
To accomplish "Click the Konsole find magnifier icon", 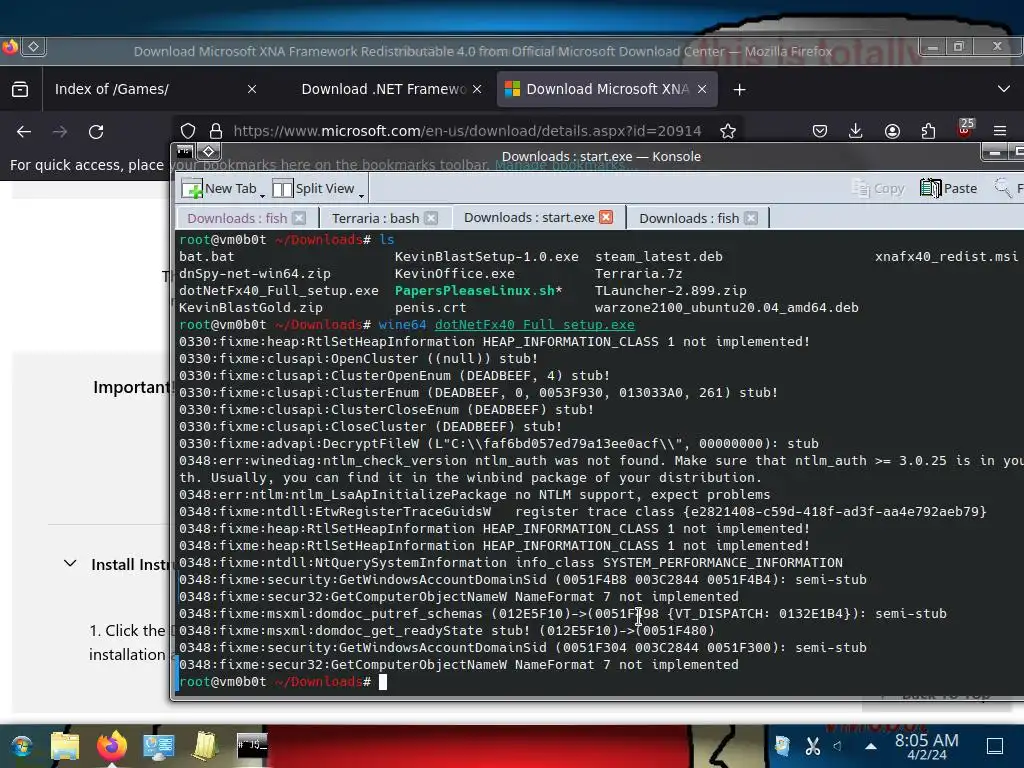I will 1002,188.
